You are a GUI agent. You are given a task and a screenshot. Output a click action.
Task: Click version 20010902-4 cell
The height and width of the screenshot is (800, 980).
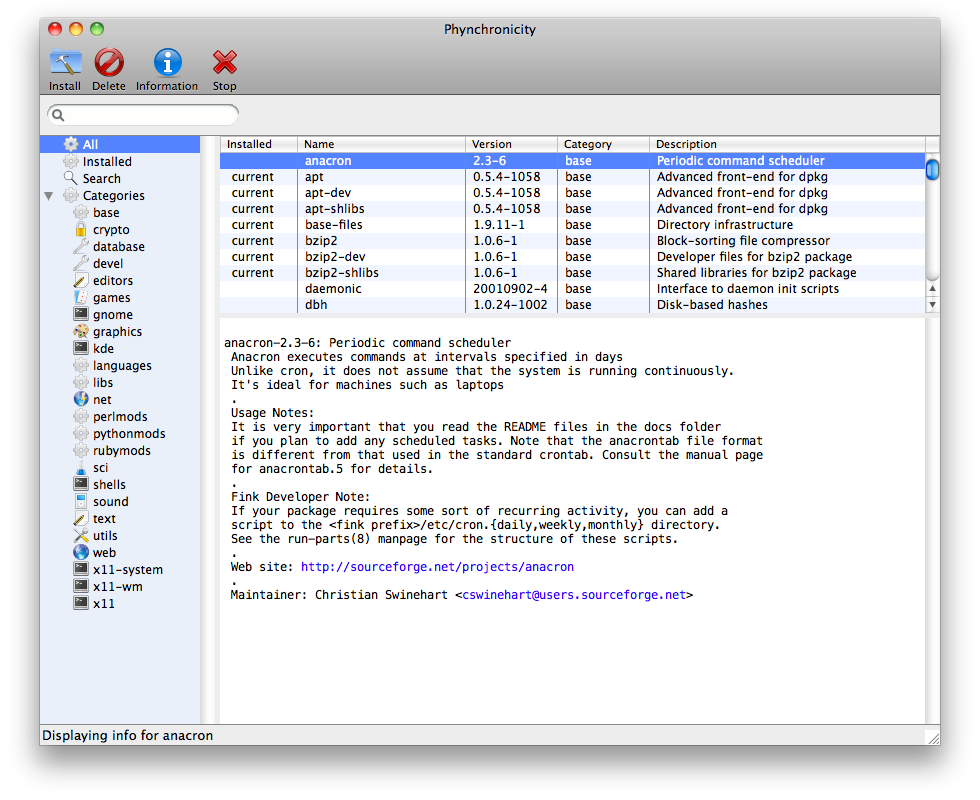pyautogui.click(x=511, y=289)
